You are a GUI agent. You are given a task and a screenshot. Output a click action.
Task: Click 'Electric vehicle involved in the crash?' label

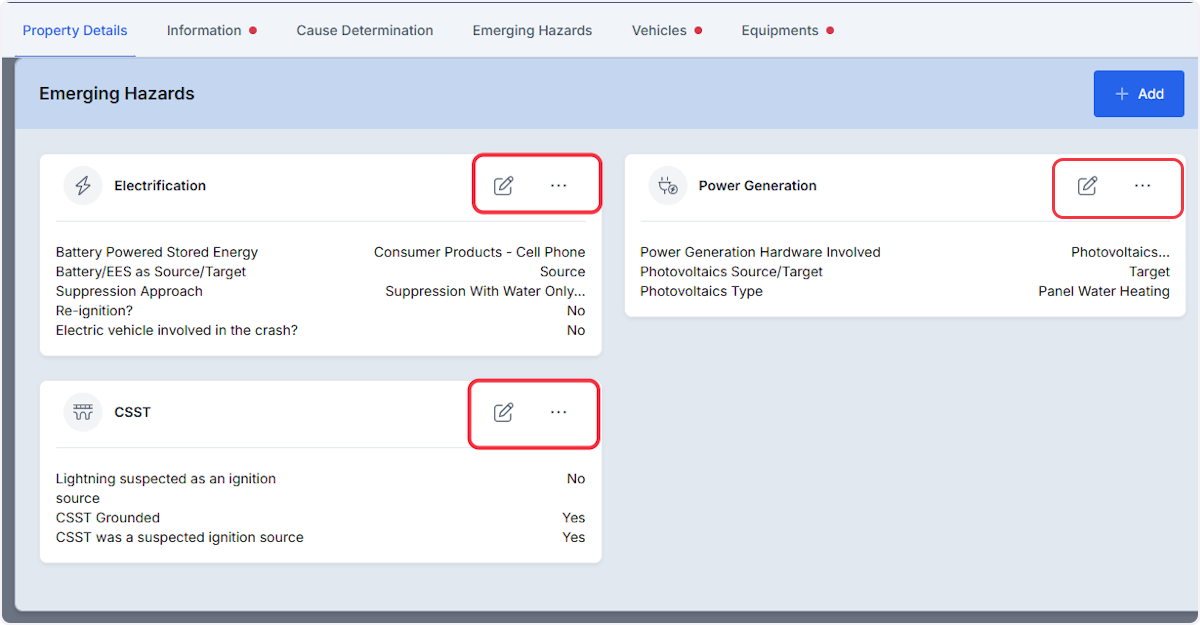pos(177,330)
